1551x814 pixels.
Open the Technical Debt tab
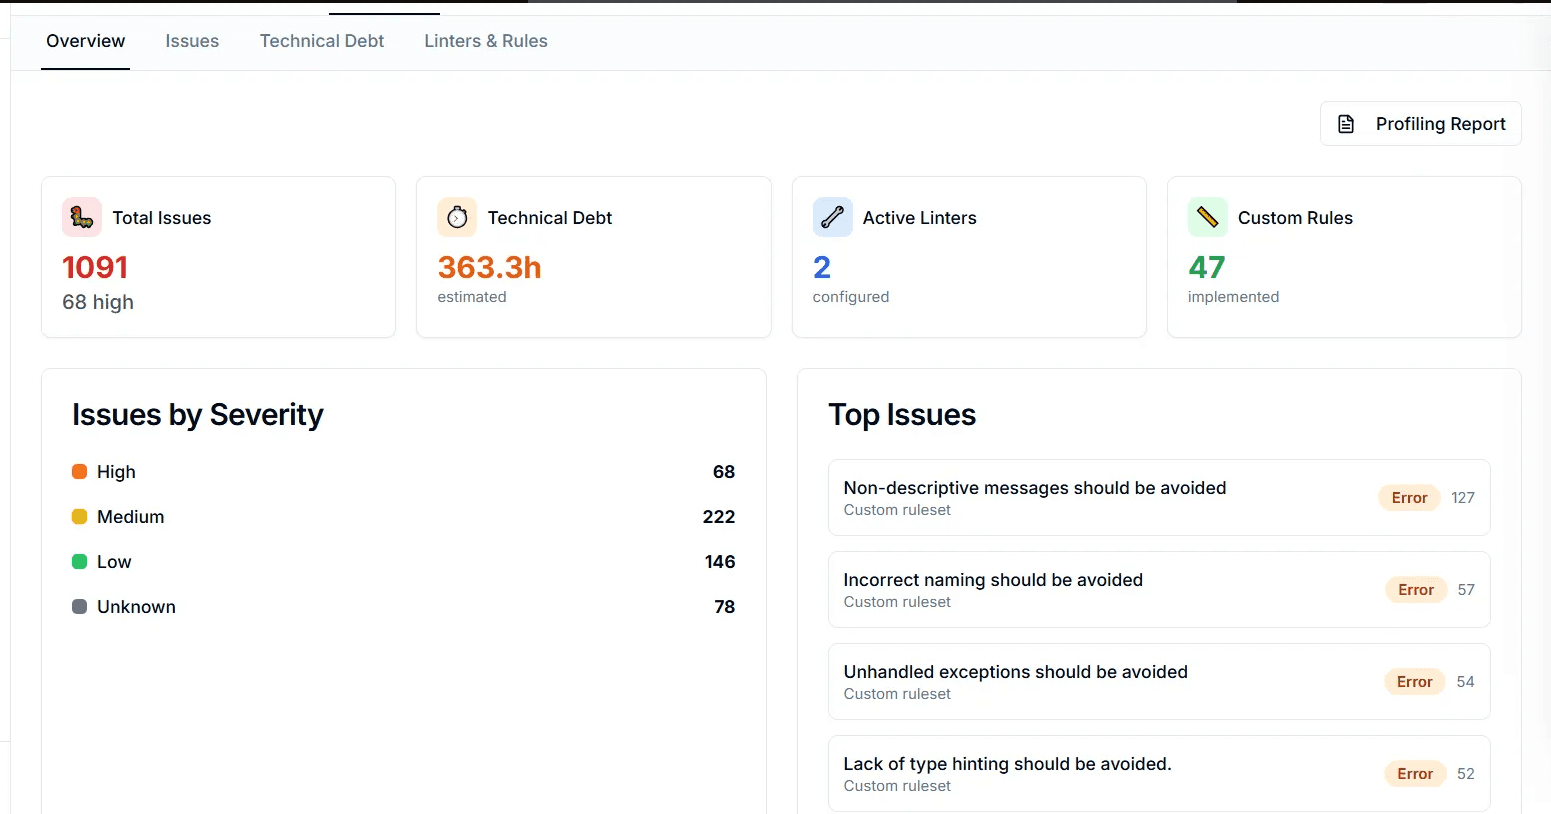321,41
